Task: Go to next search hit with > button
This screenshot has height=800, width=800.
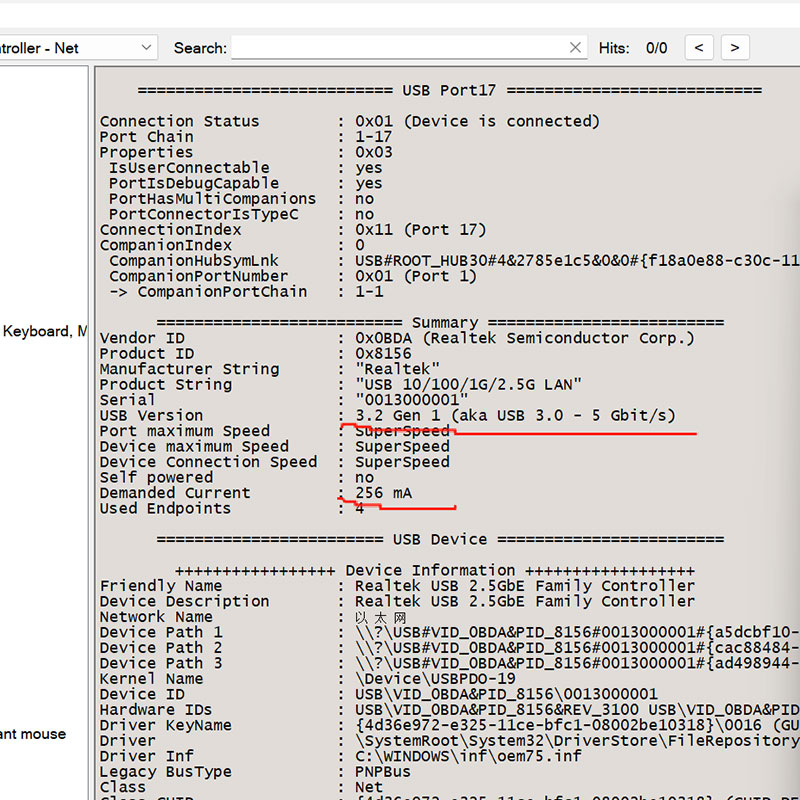Action: (x=735, y=47)
